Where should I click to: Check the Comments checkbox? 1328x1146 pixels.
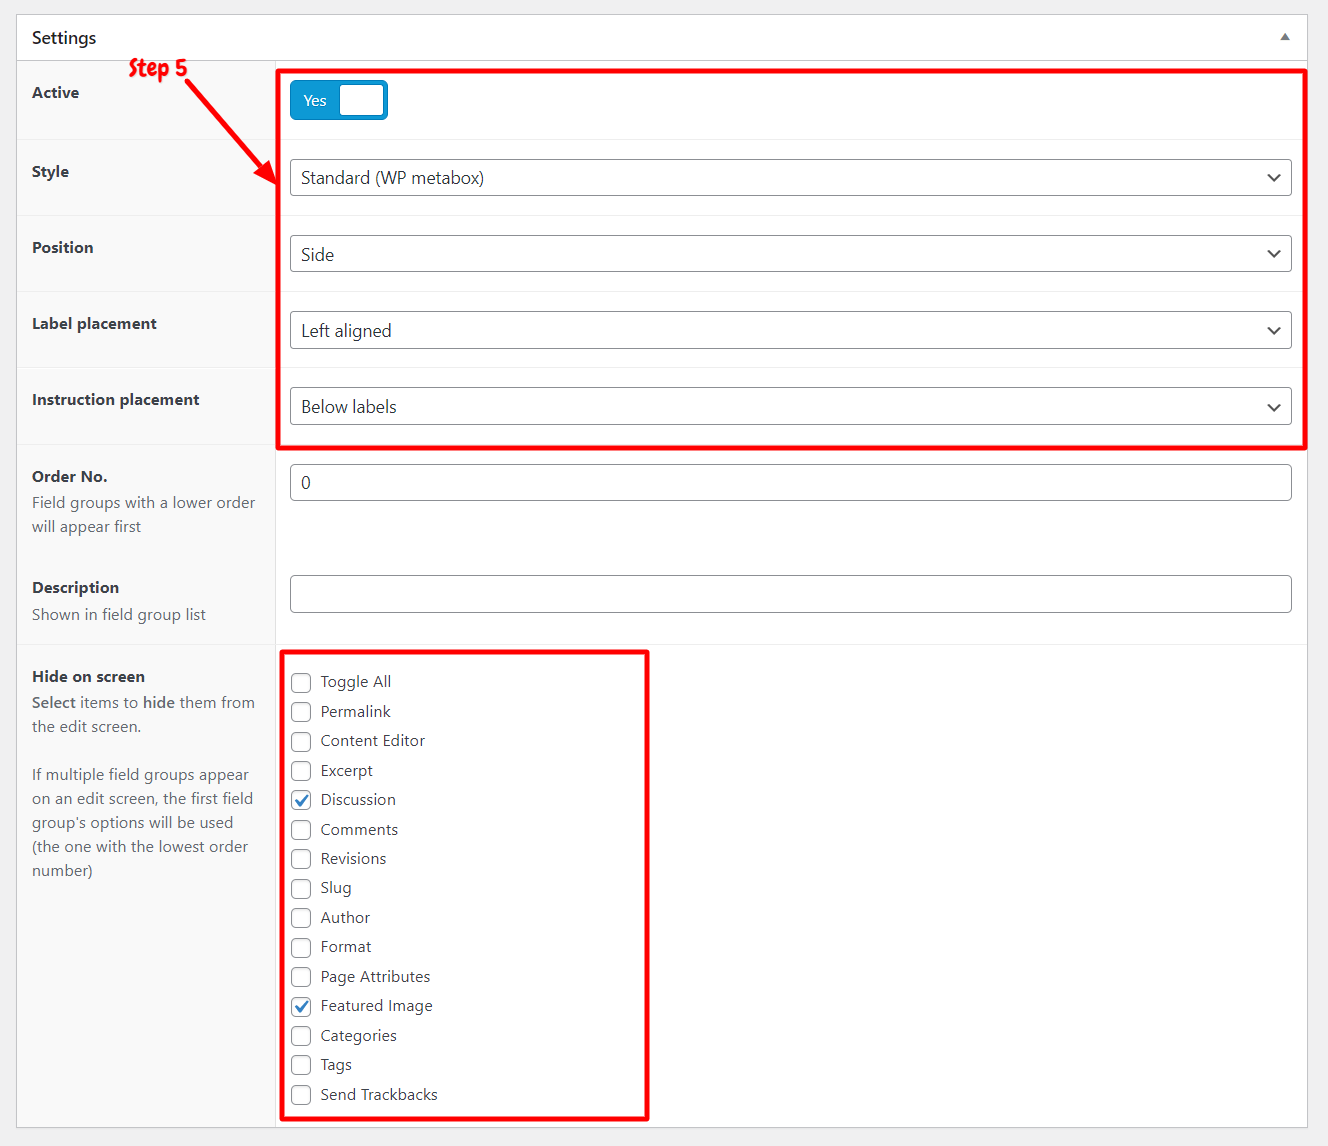pos(301,830)
